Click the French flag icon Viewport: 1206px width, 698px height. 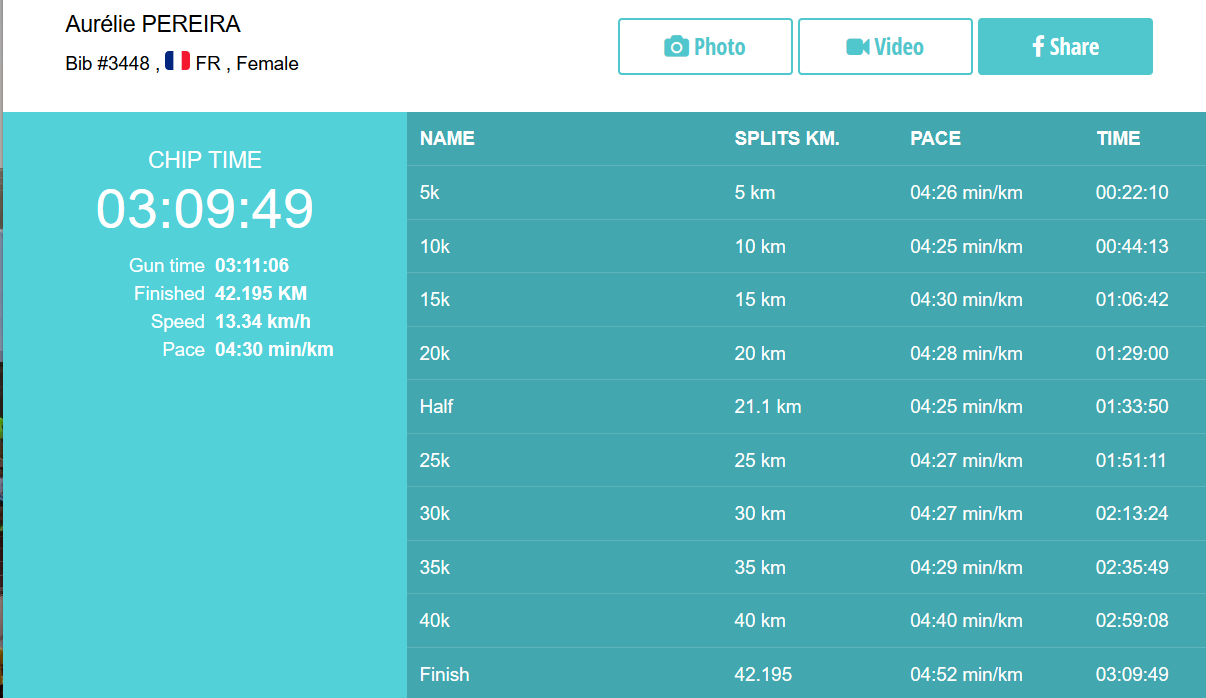point(177,62)
